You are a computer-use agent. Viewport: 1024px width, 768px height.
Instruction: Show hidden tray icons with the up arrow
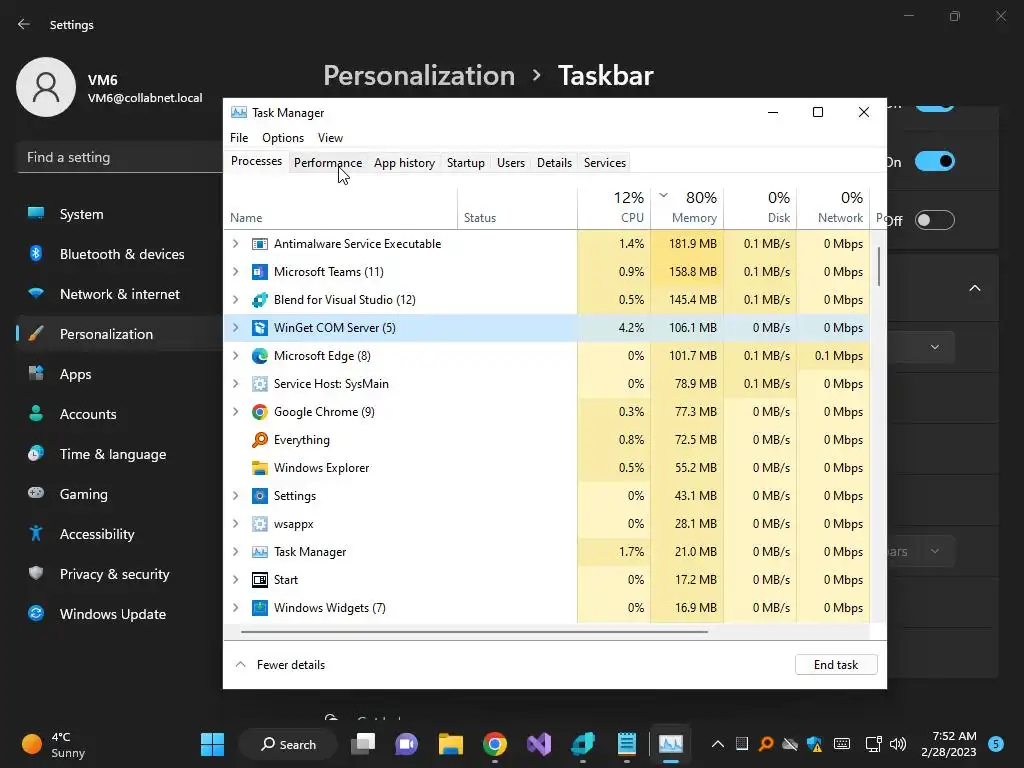click(x=718, y=744)
